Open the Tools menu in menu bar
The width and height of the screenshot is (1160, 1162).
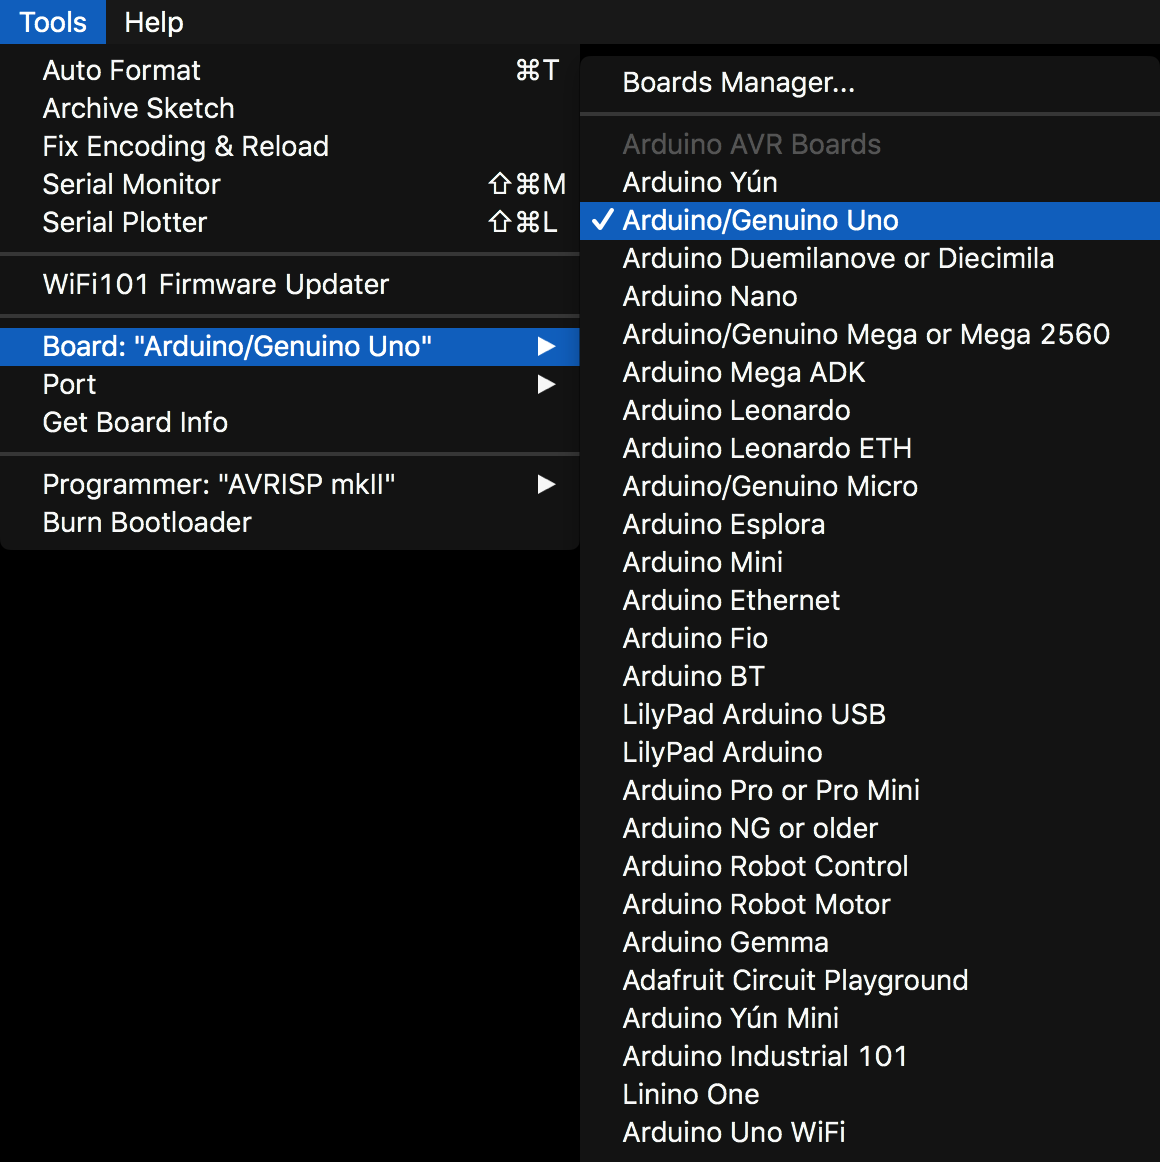click(53, 22)
